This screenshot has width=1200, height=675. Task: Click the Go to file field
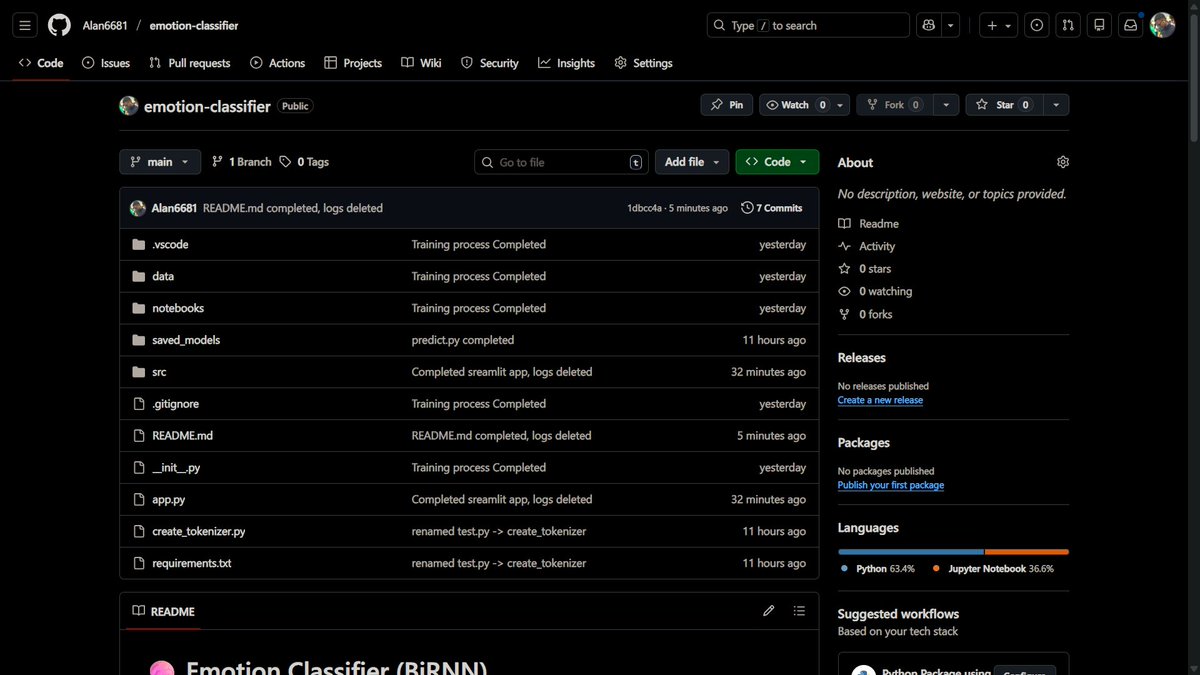562,162
